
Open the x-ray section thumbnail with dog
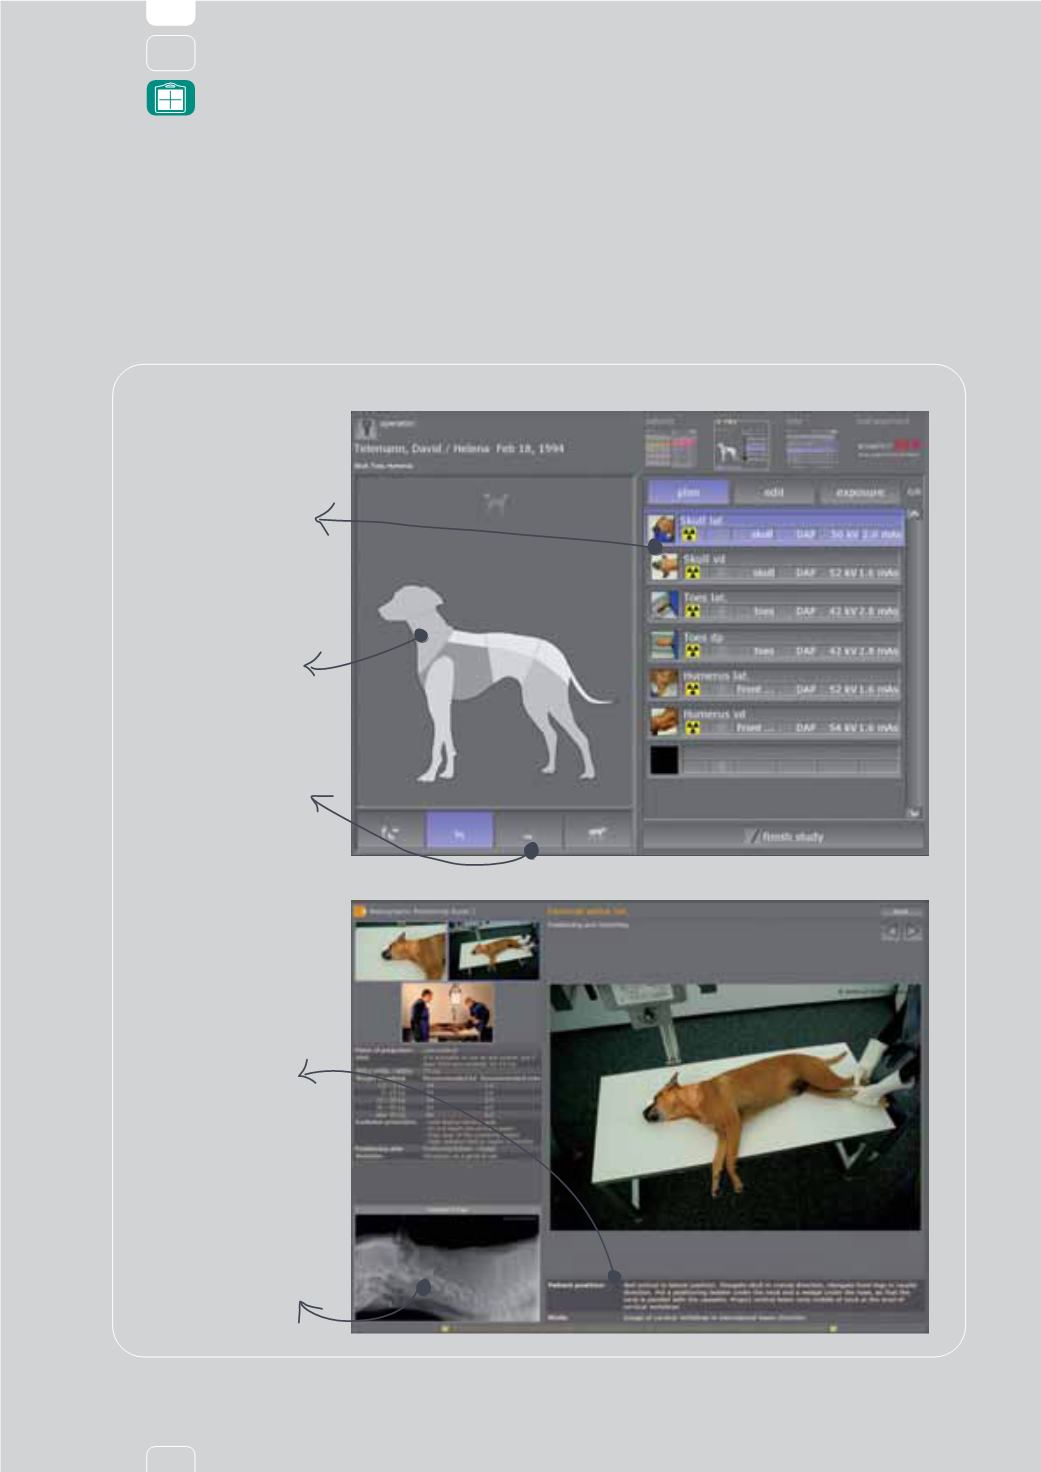pos(741,444)
